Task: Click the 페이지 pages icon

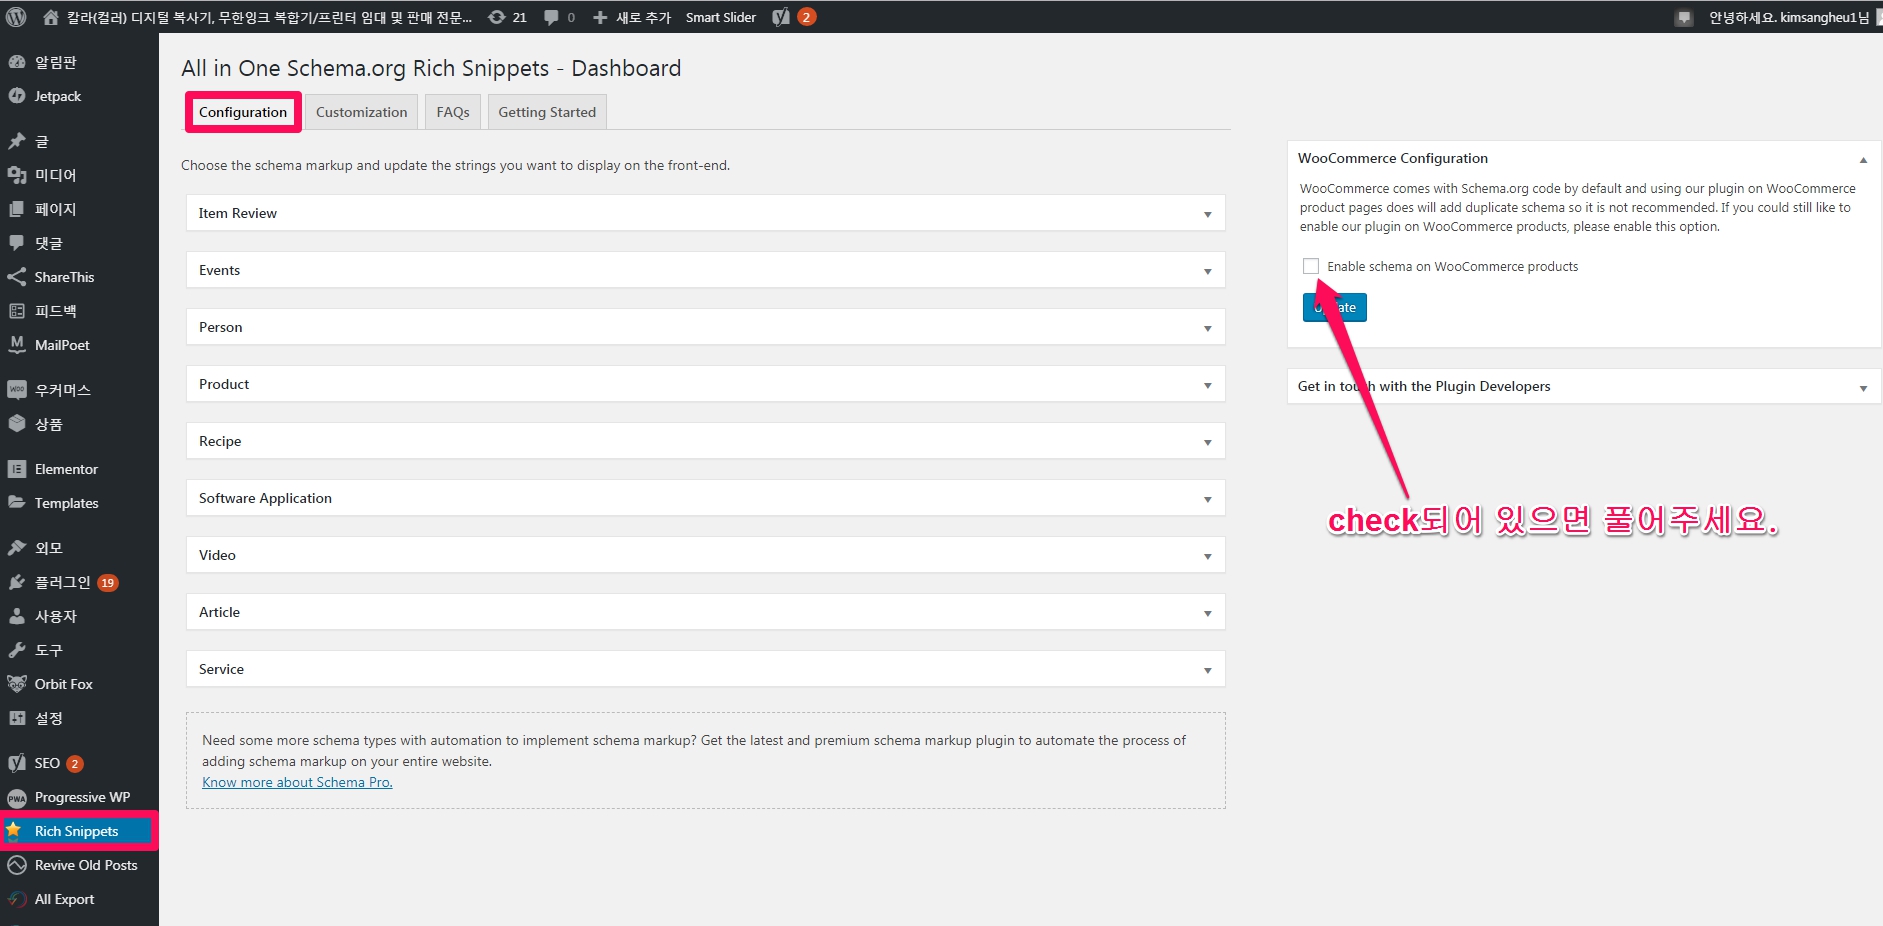Action: click(17, 209)
